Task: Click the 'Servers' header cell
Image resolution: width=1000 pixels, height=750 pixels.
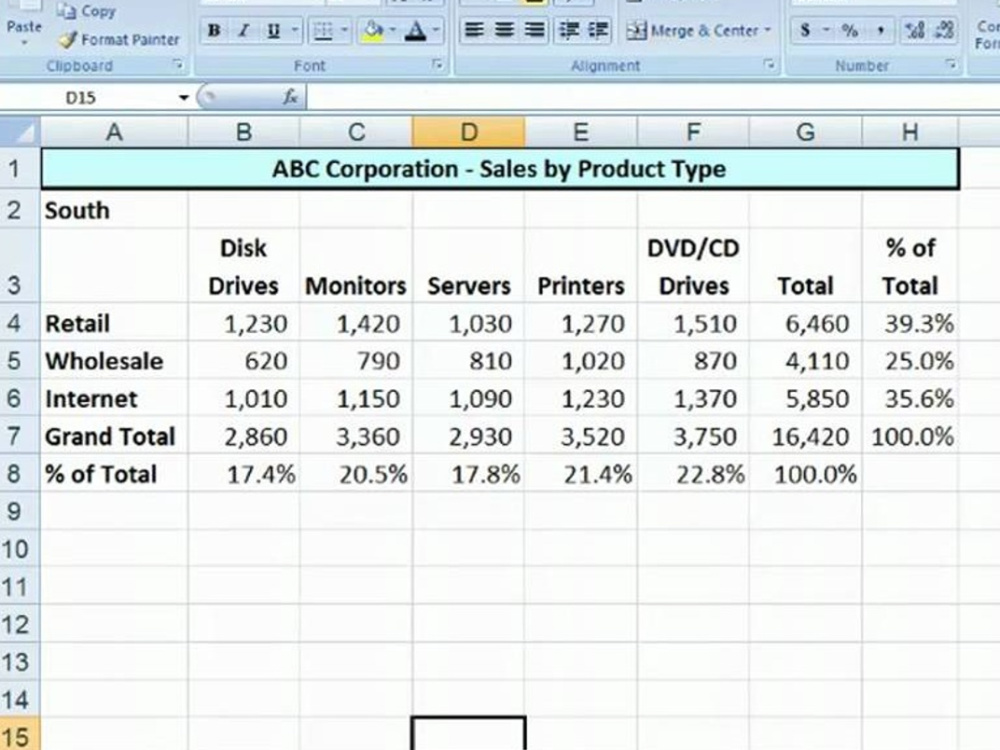Action: click(x=469, y=266)
